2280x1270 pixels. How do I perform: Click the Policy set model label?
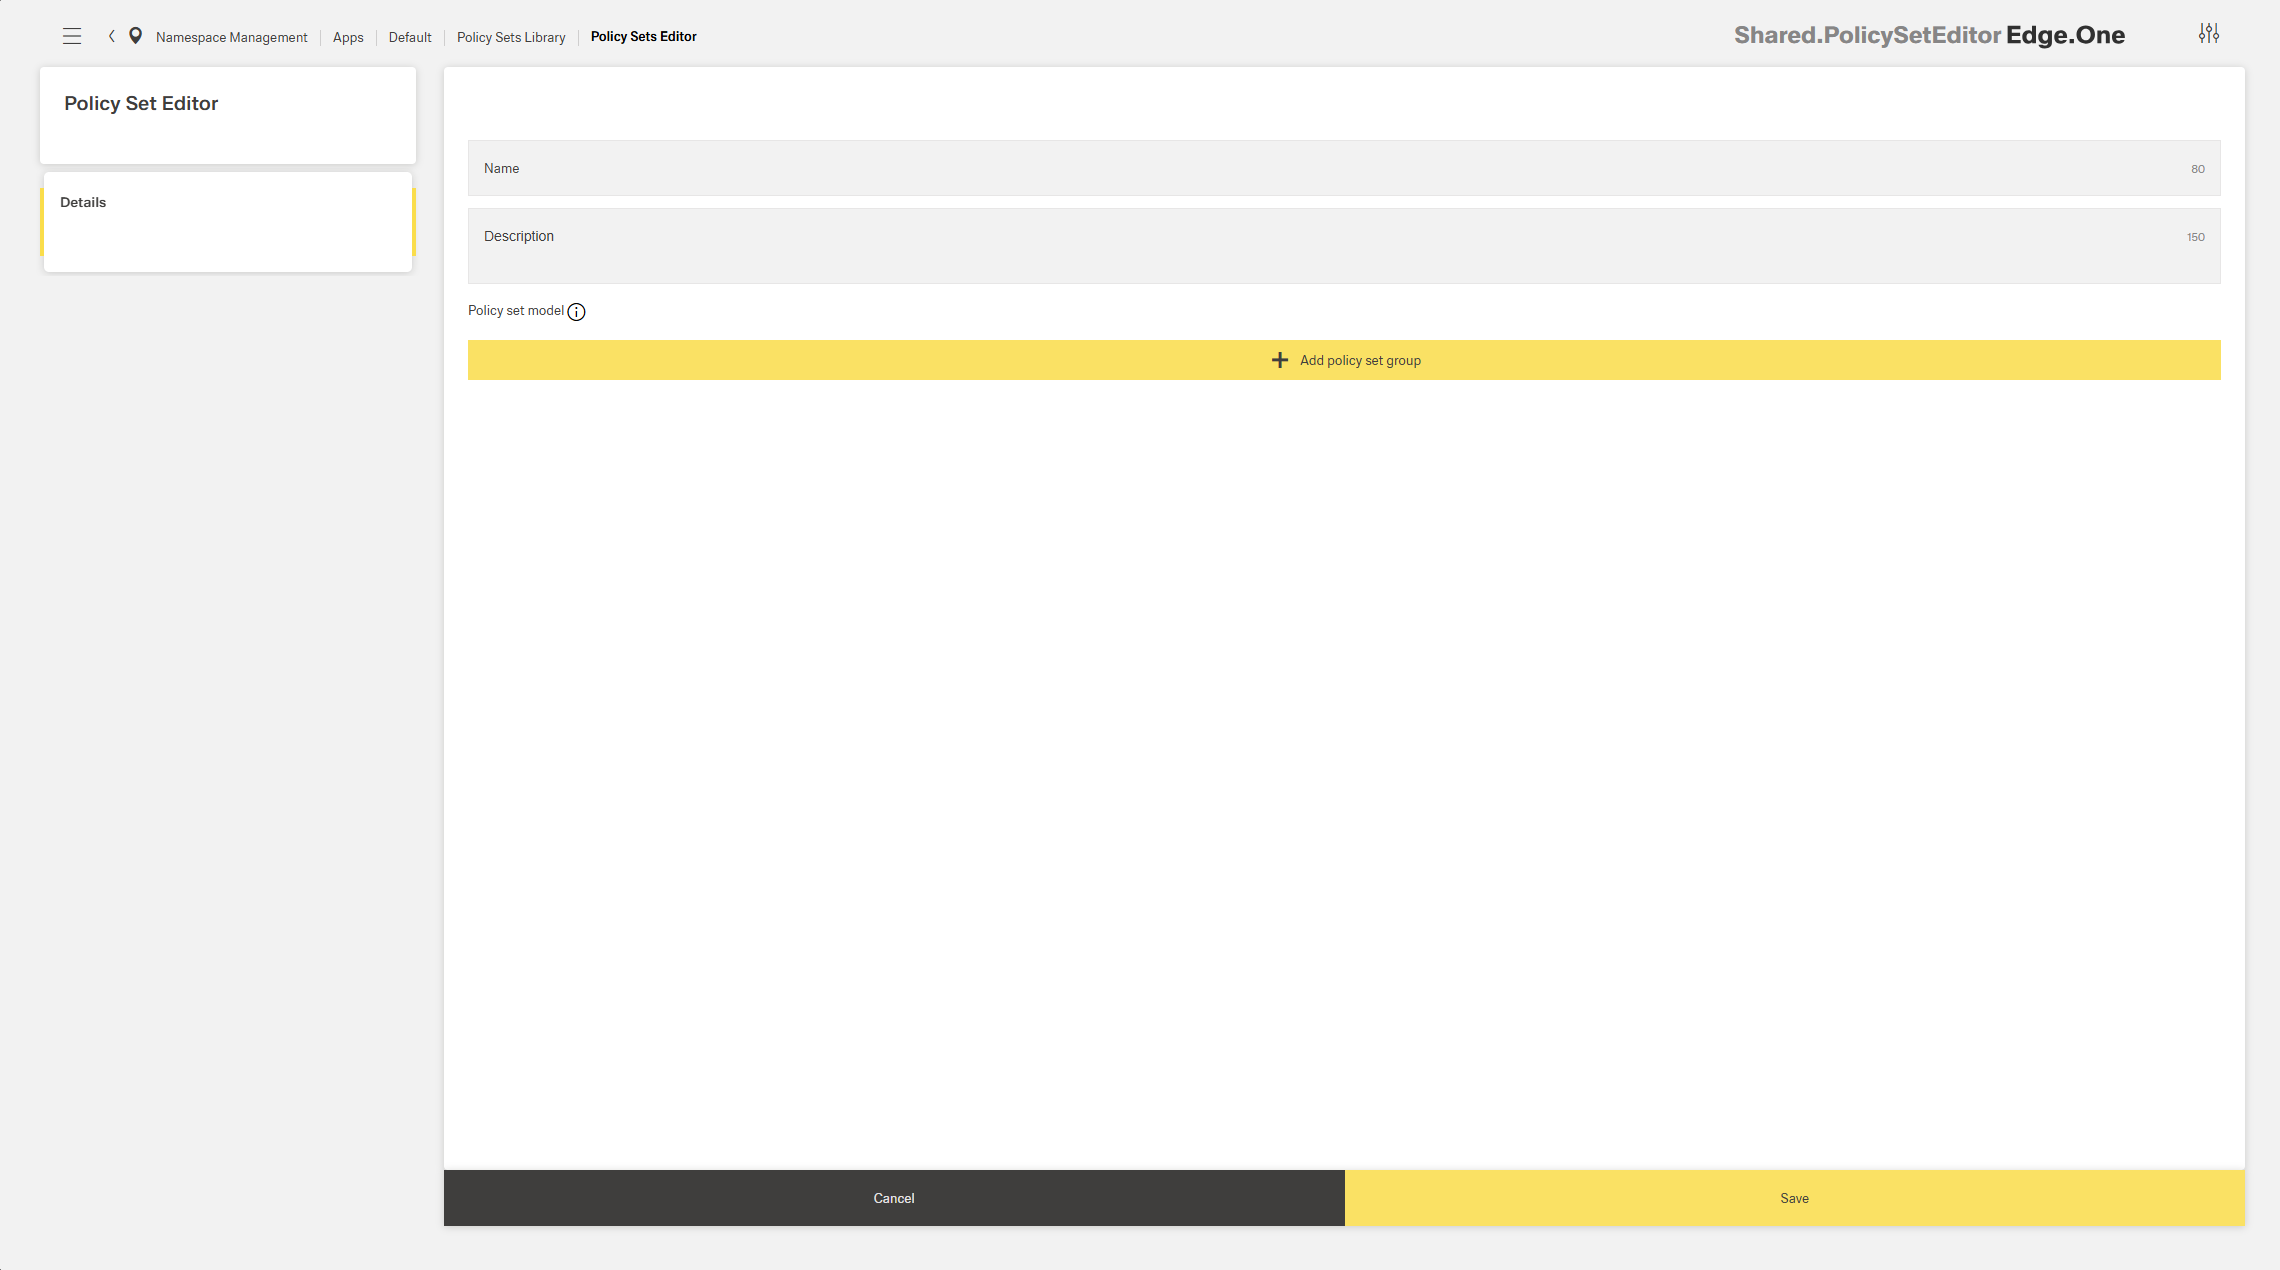pos(515,311)
